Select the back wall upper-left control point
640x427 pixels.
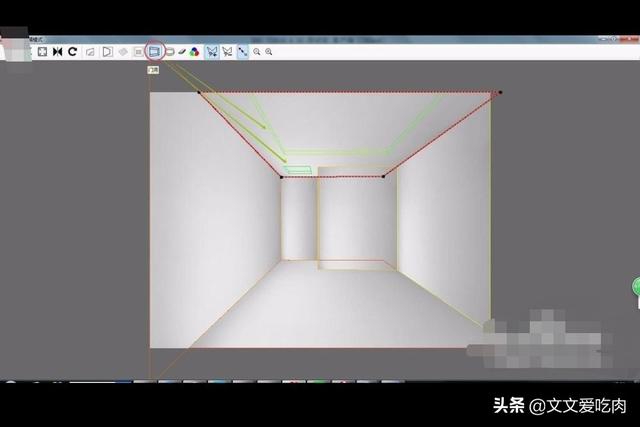[281, 177]
